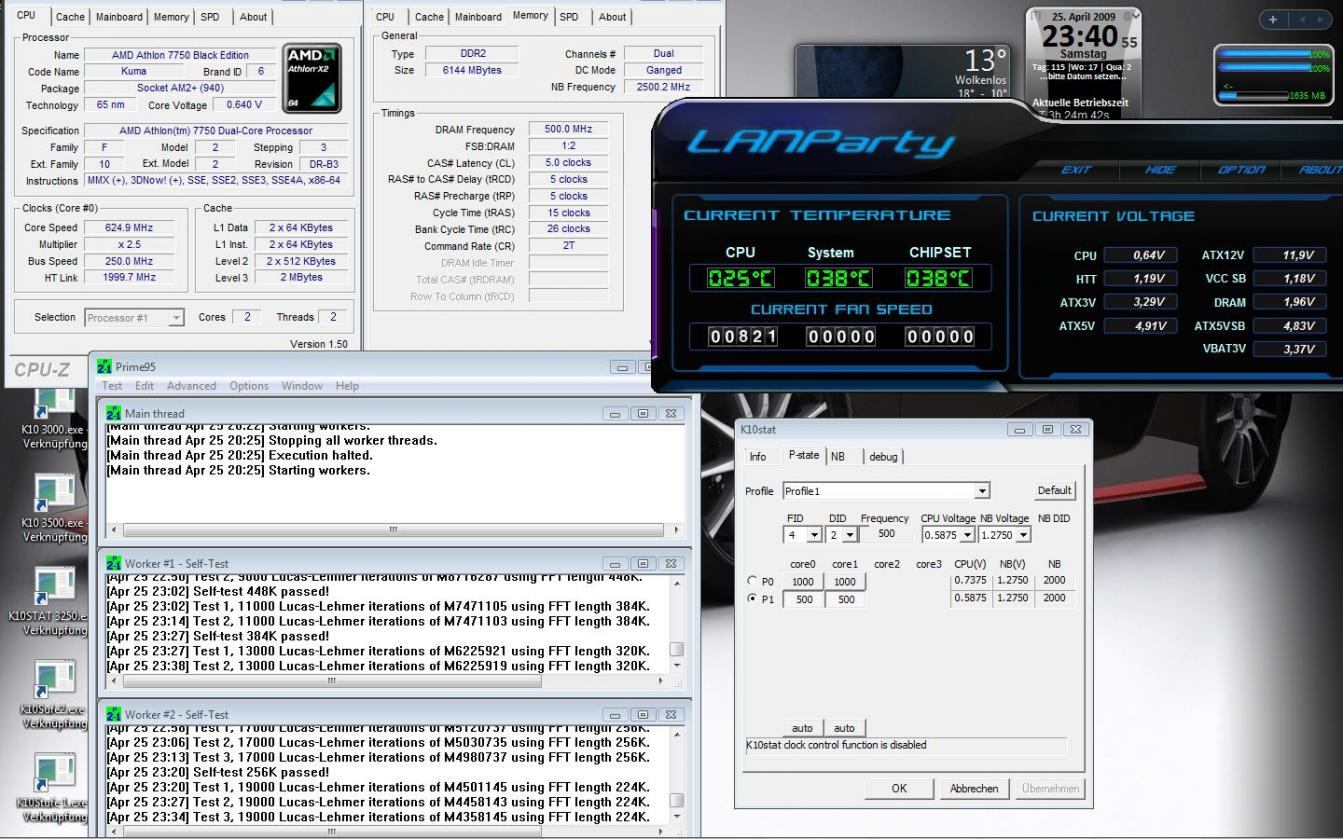1343x839 pixels.
Task: Click the core1 P1 500 button in K10stat
Action: pos(845,599)
